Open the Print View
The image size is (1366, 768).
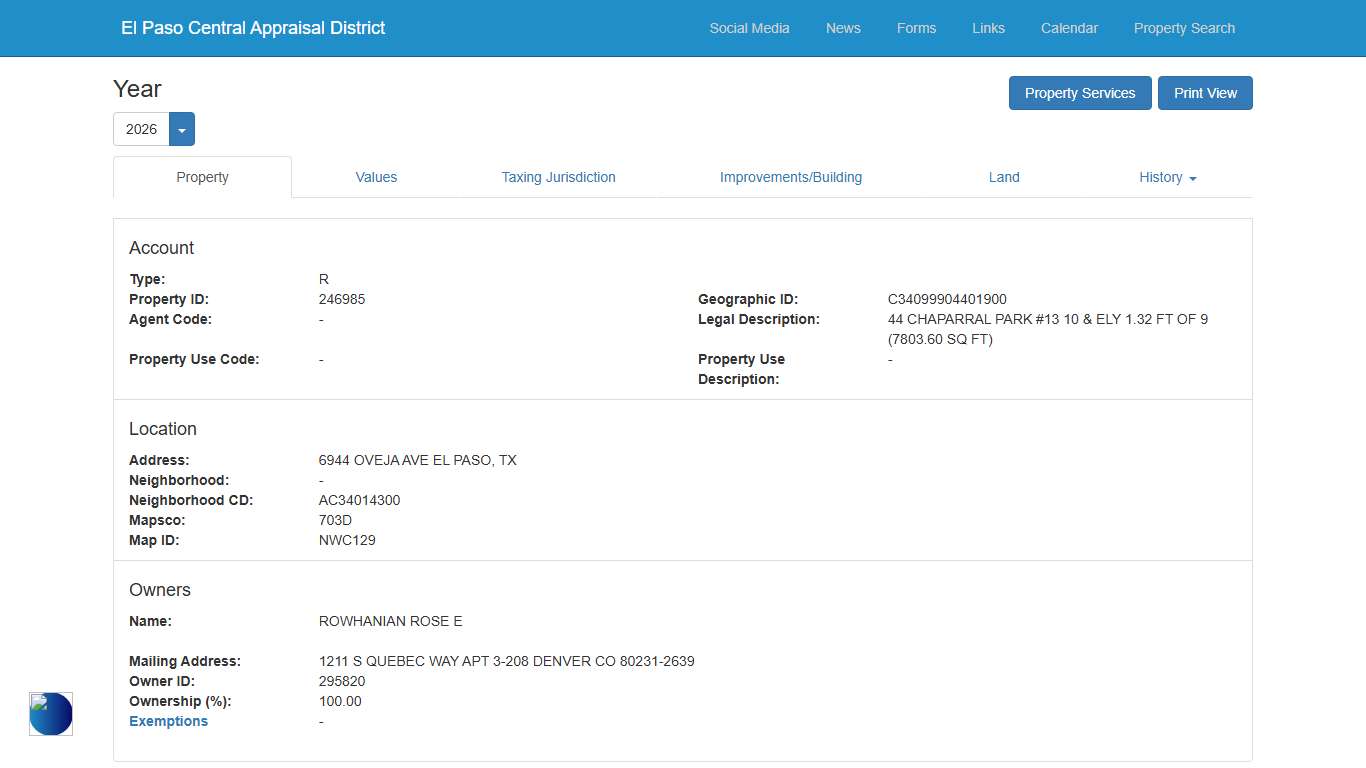point(1205,92)
